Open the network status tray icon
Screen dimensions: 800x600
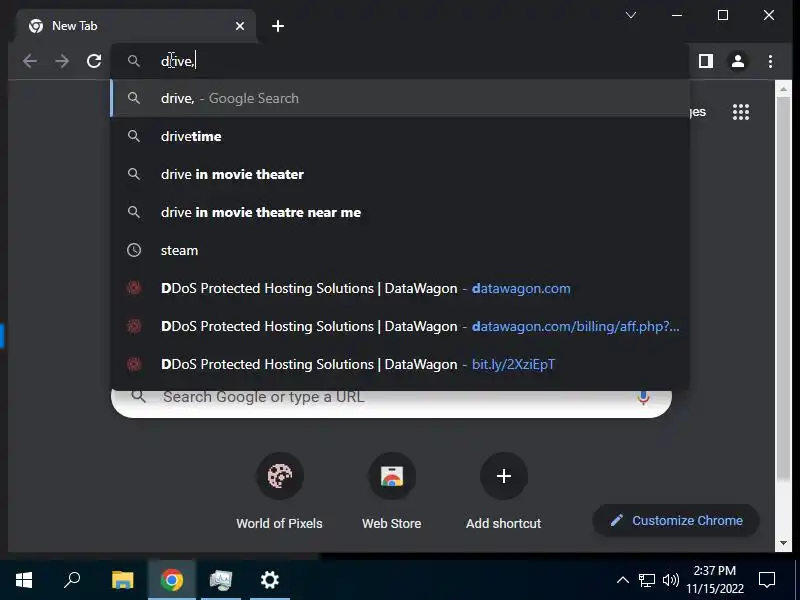(647, 580)
